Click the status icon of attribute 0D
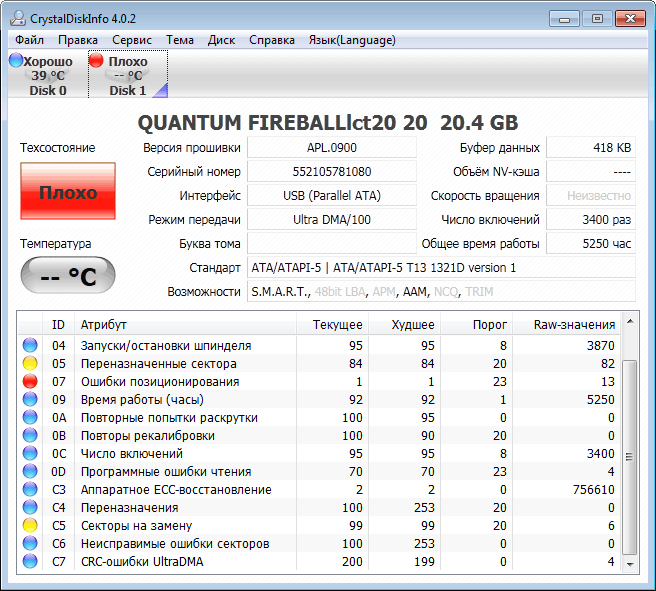 30,471
